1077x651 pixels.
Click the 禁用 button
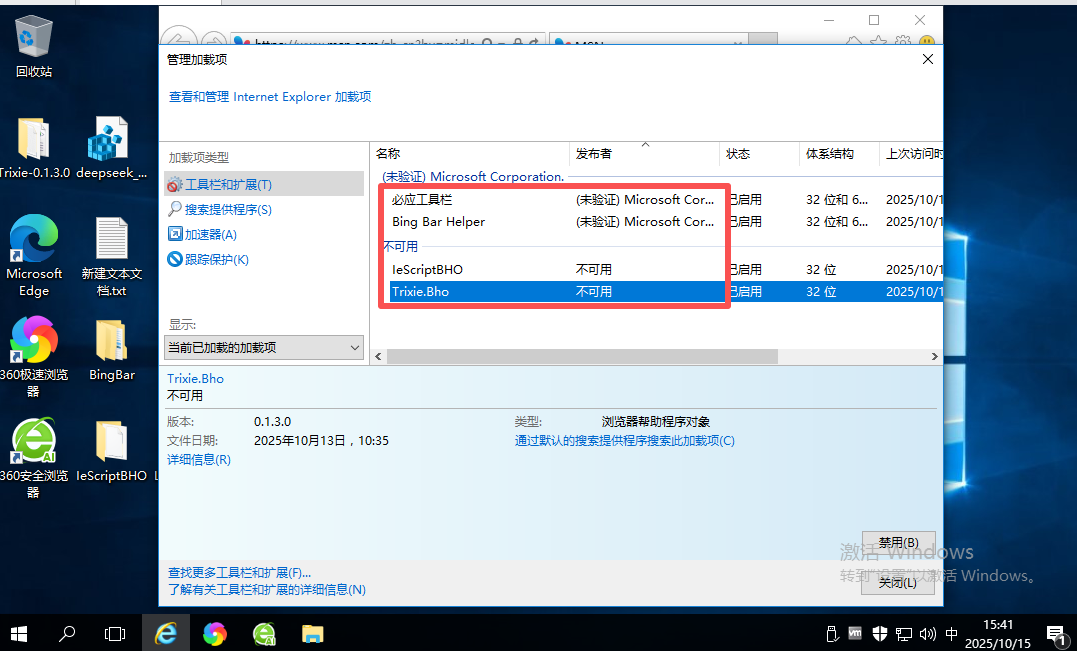897,542
